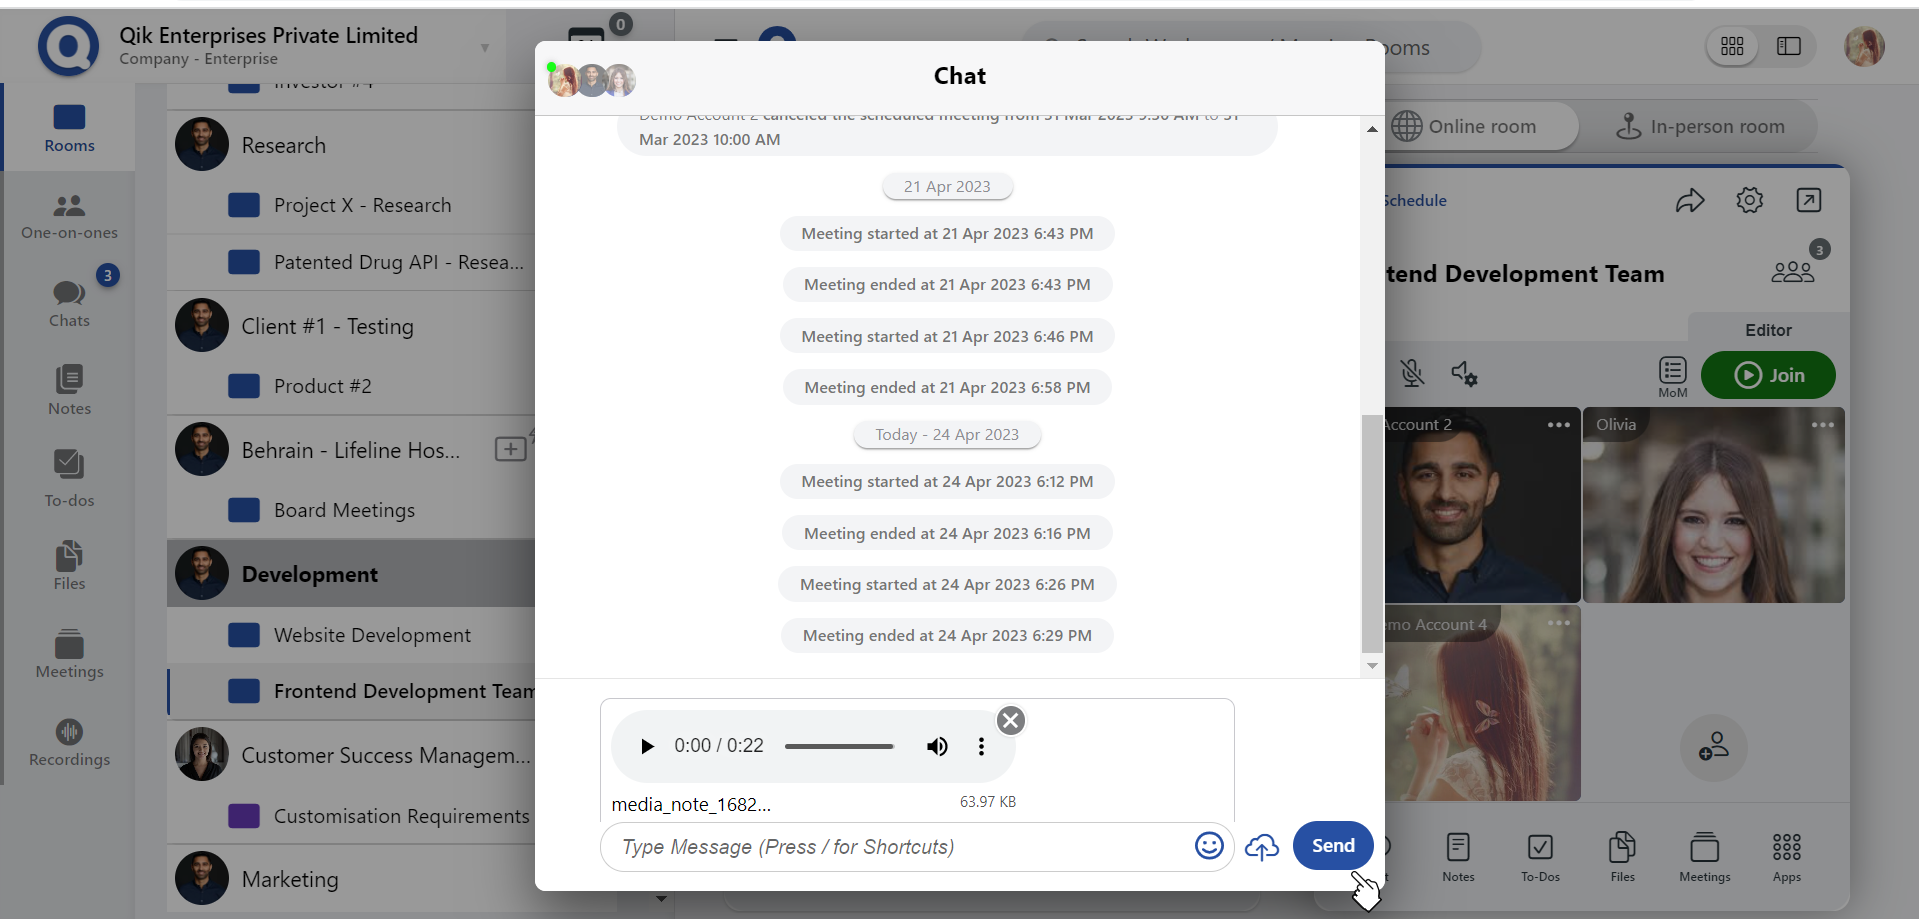Image resolution: width=1919 pixels, height=919 pixels.
Task: Open the MoM minutes icon
Action: [x=1672, y=376]
